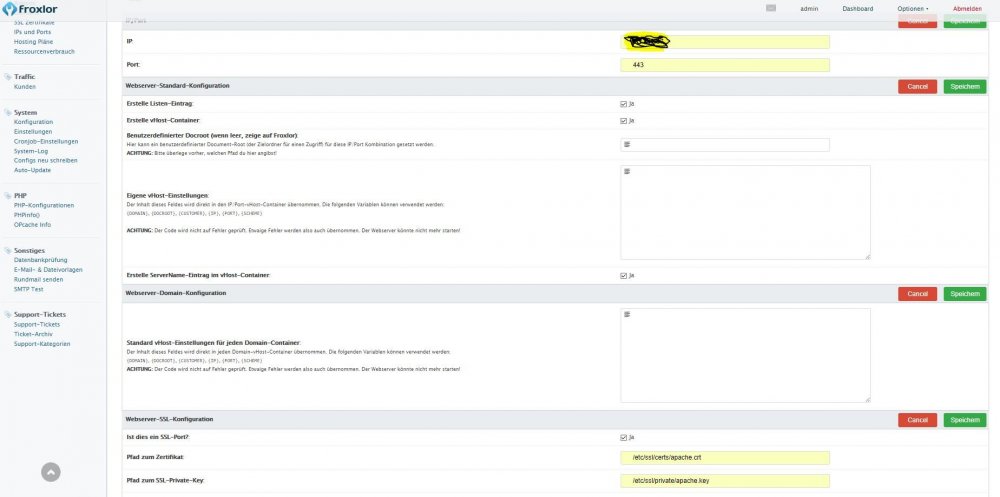
Task: Open Cronjob-Einstellungen in sidebar
Action: coord(45,142)
